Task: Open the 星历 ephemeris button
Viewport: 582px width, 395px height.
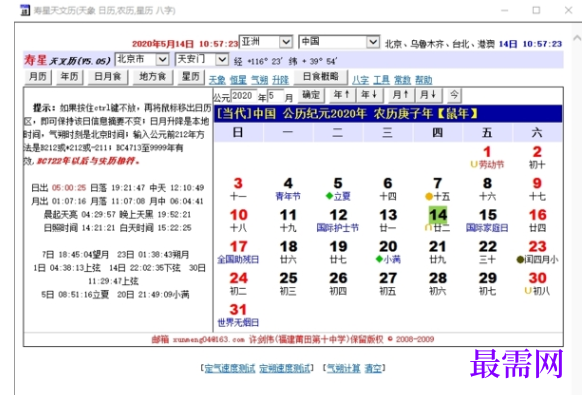Action: click(x=191, y=77)
